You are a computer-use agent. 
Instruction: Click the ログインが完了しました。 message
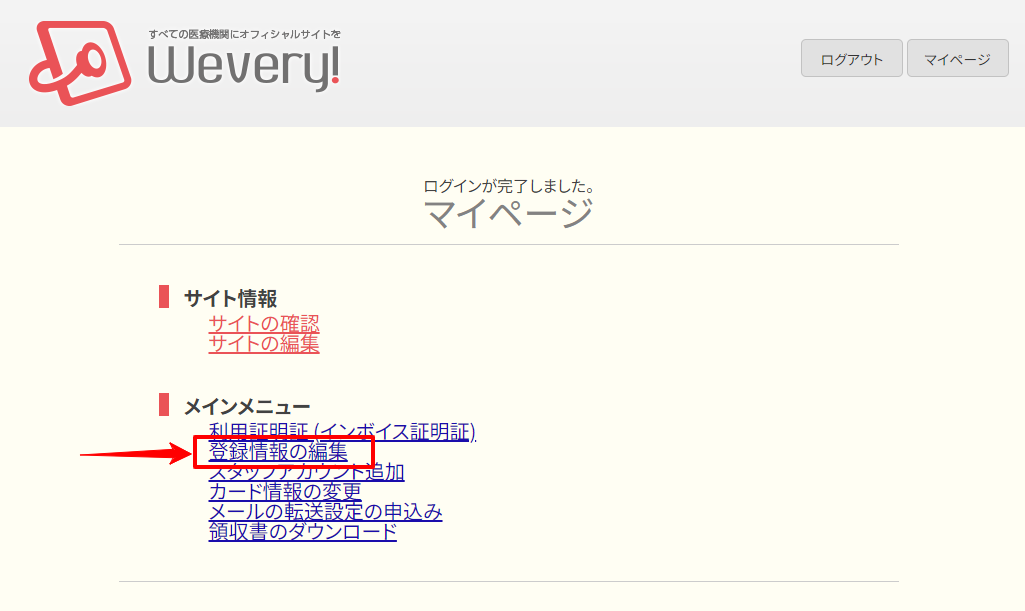(x=509, y=186)
